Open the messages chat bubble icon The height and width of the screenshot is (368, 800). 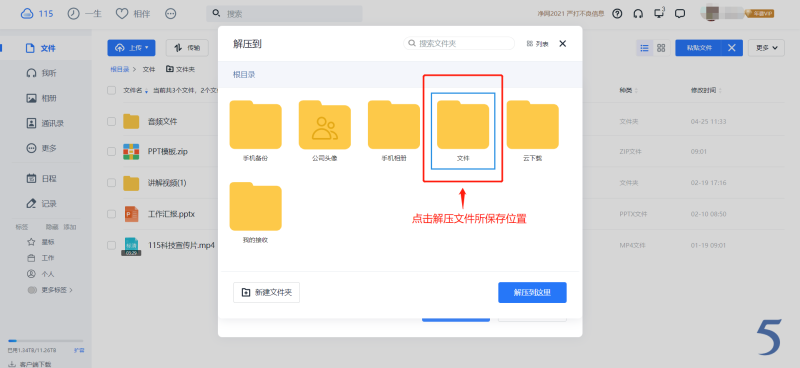click(680, 14)
